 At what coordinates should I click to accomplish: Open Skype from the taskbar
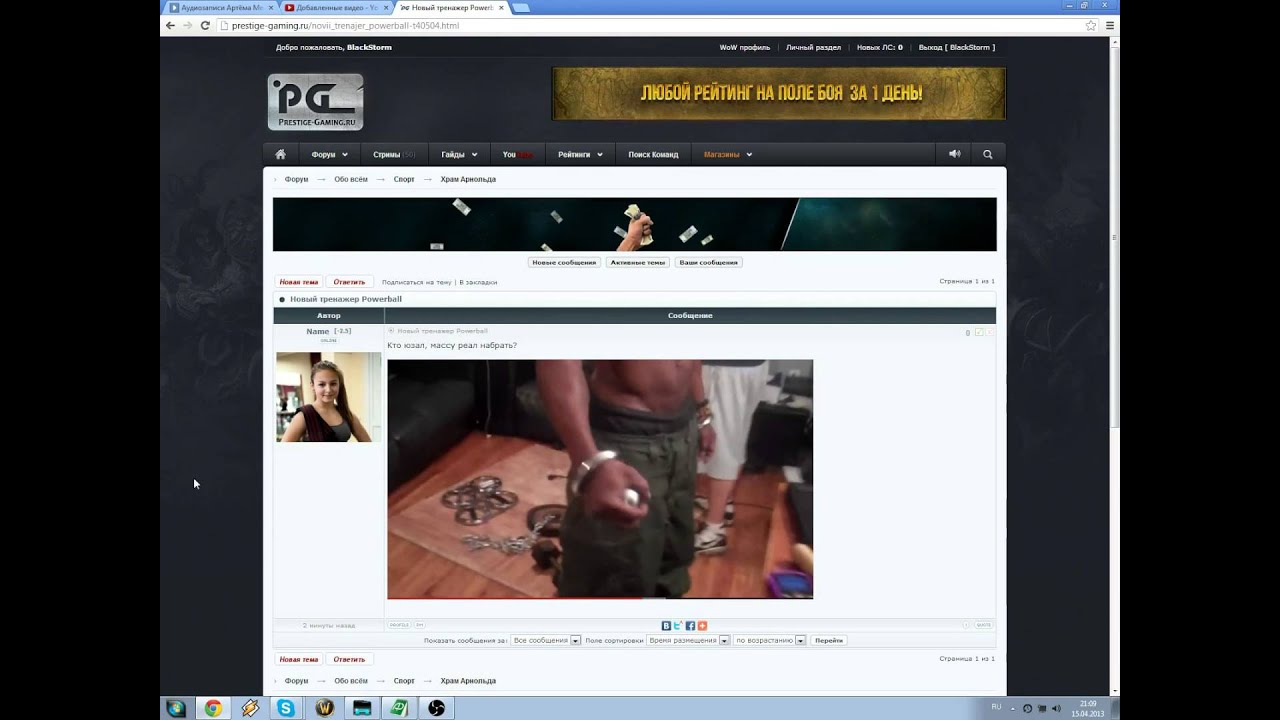coord(287,708)
